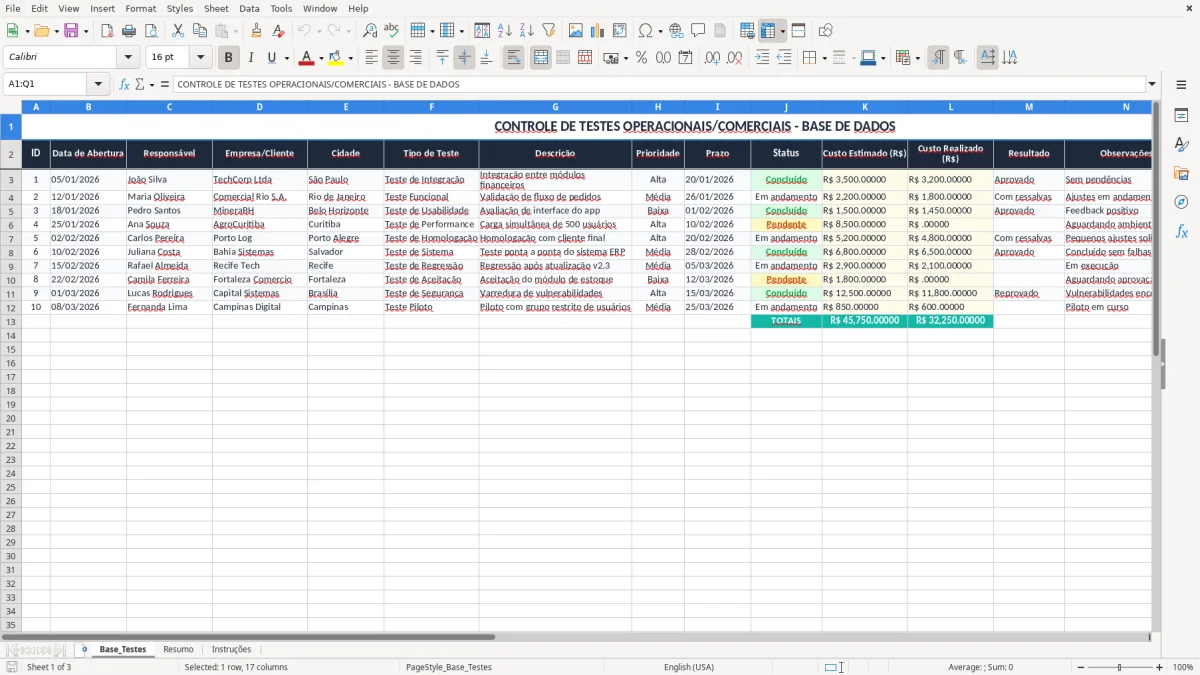Open Print Preview from the toolbar
This screenshot has height=675, width=1200.
[x=150, y=31]
